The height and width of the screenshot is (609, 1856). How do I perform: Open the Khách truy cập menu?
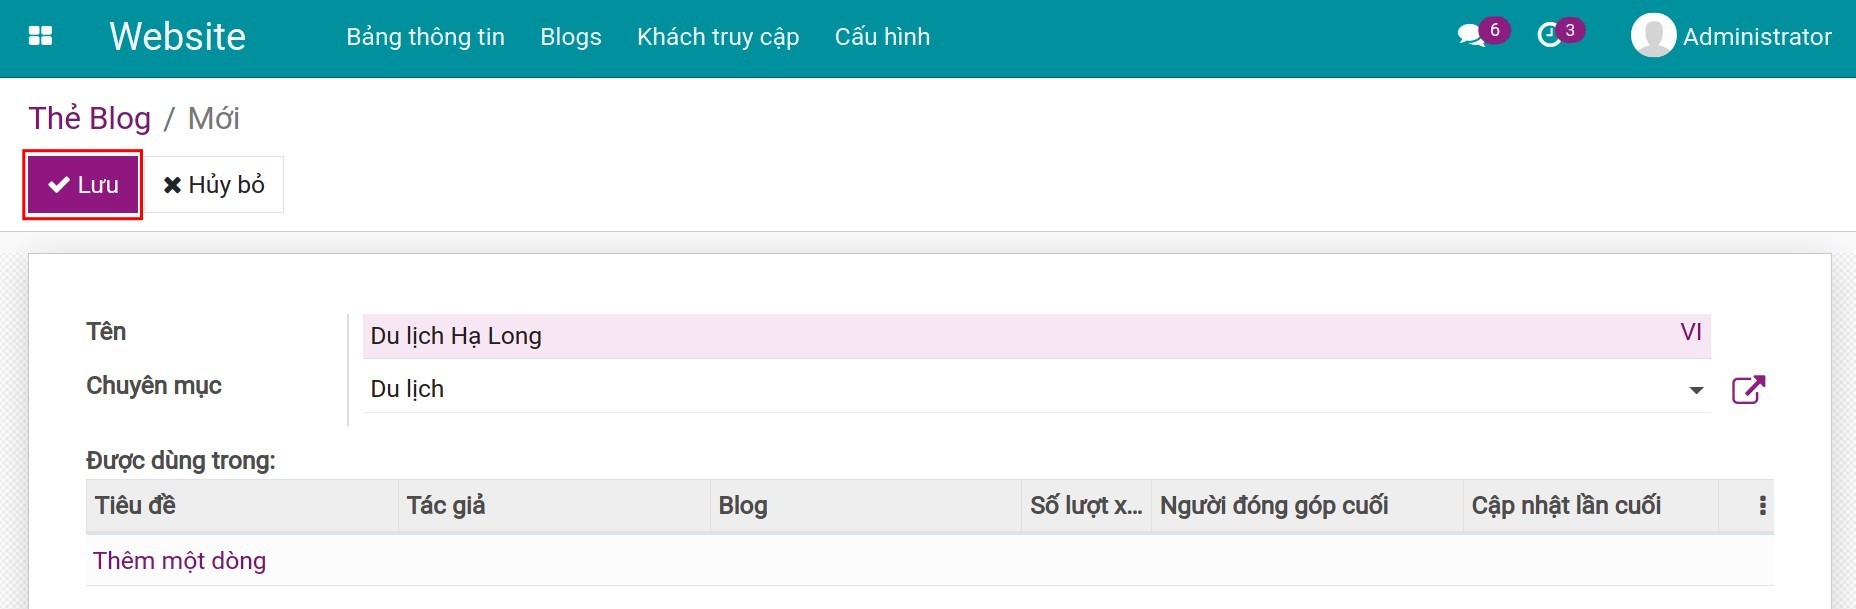click(x=717, y=37)
